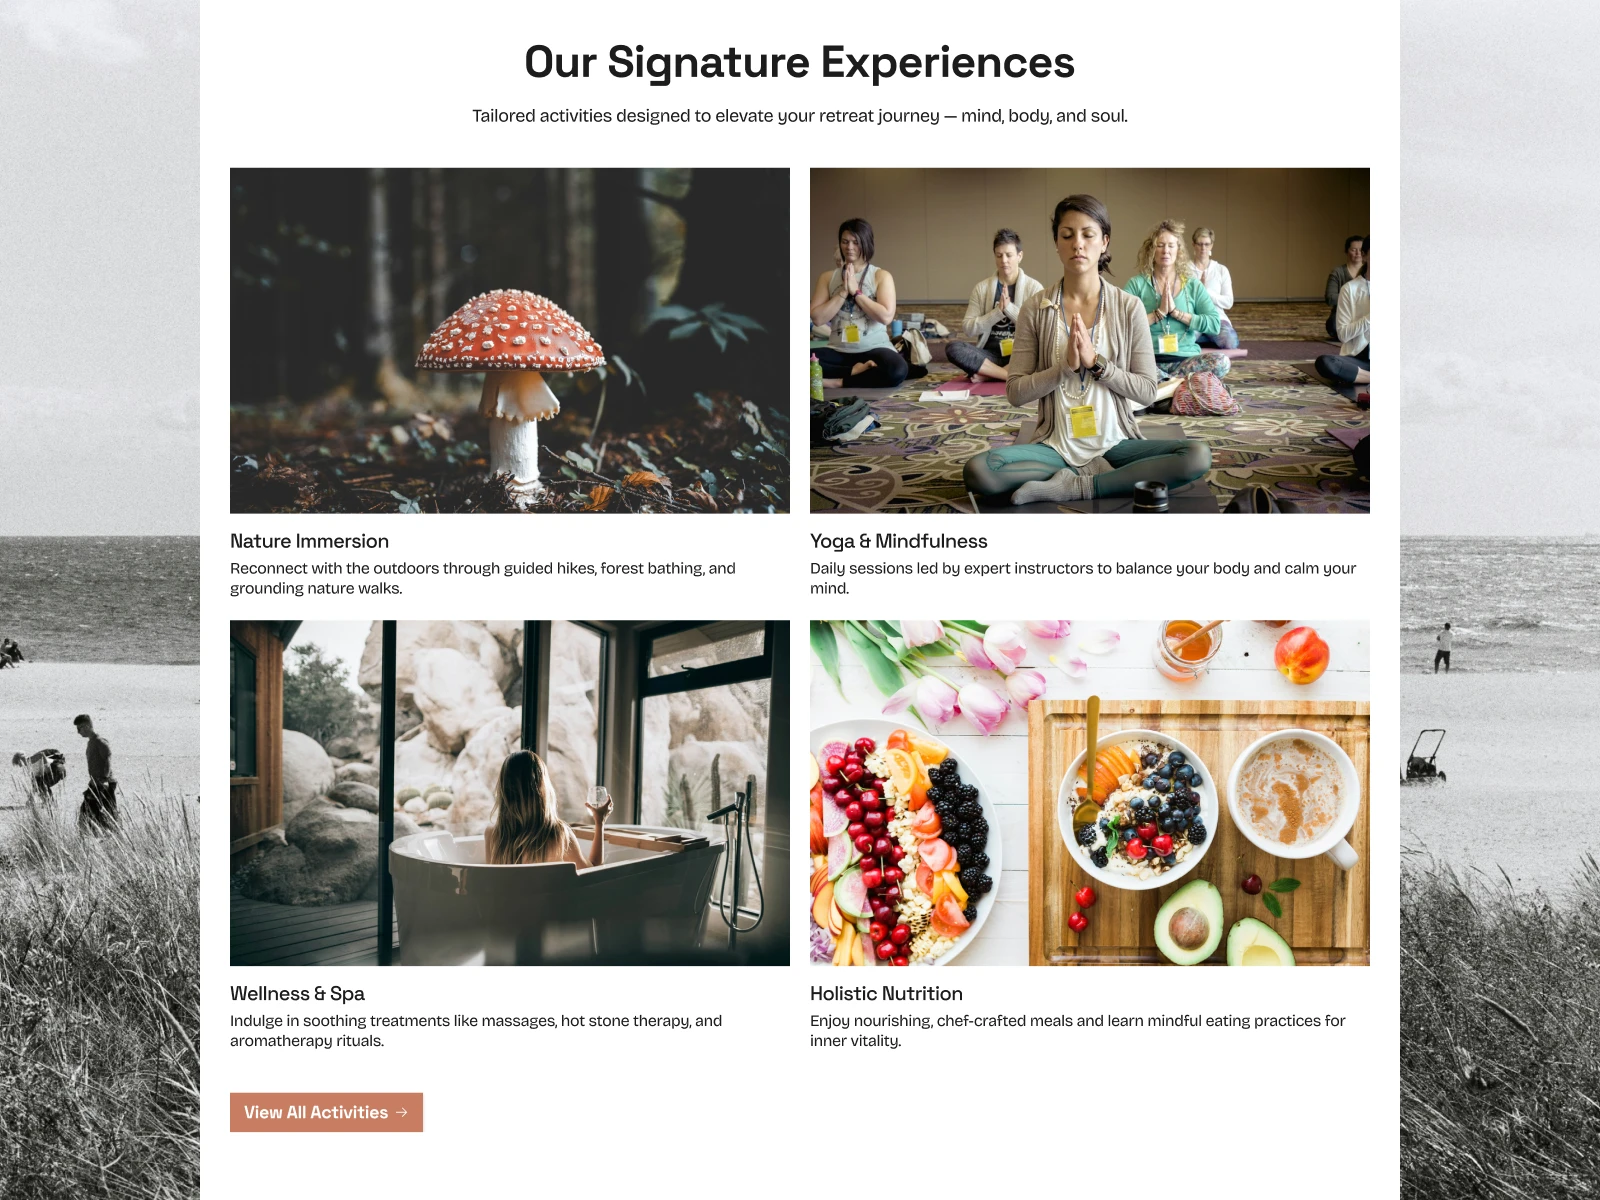Click the arrow icon in View All Activities
This screenshot has width=1600, height=1200.
(x=402, y=1112)
